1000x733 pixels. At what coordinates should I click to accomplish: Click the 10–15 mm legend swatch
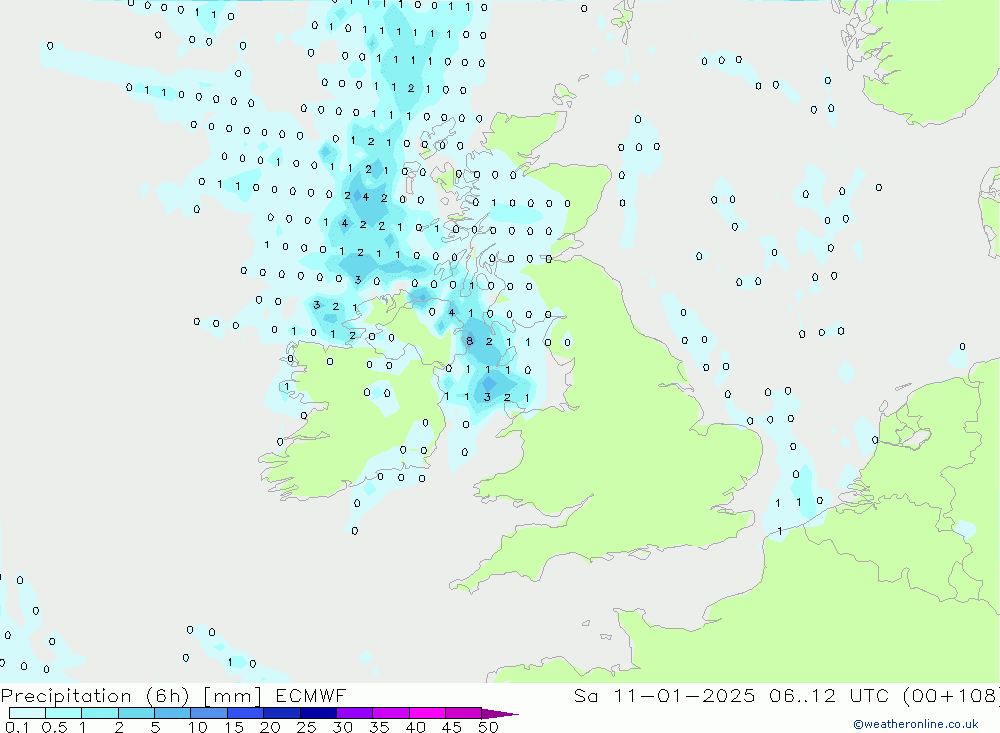click(x=209, y=713)
